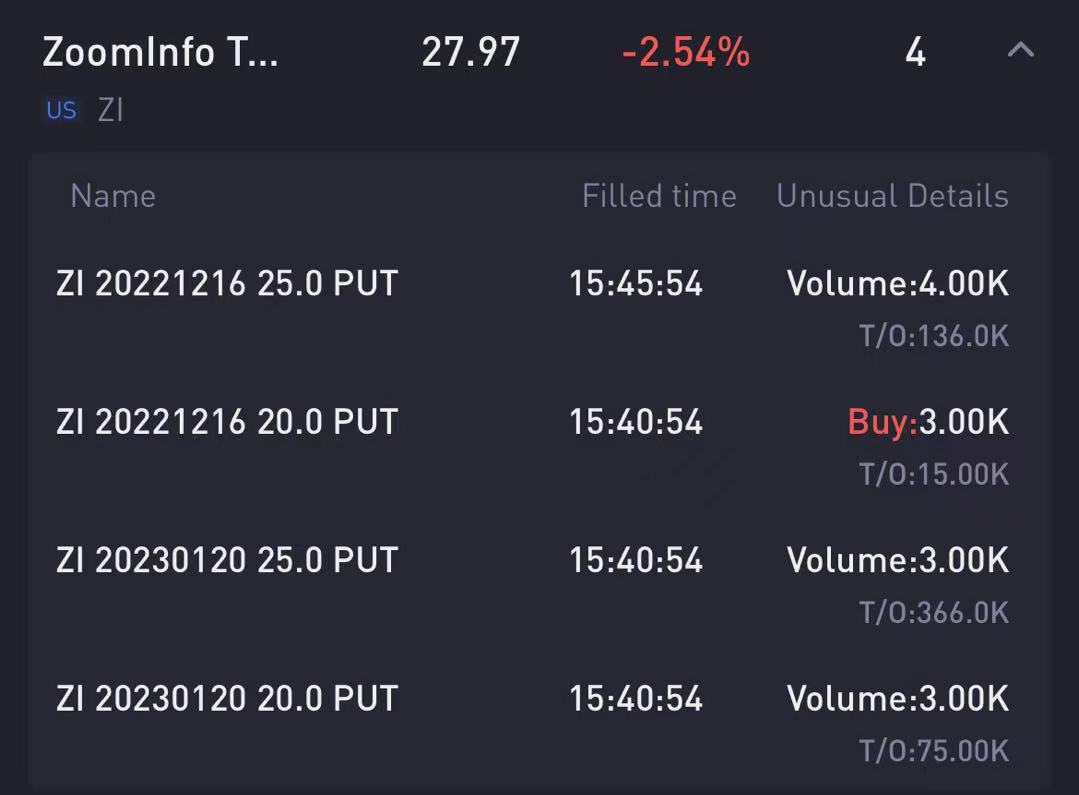Click the 15:45:54 filled time
The height and width of the screenshot is (795, 1079).
[636, 284]
